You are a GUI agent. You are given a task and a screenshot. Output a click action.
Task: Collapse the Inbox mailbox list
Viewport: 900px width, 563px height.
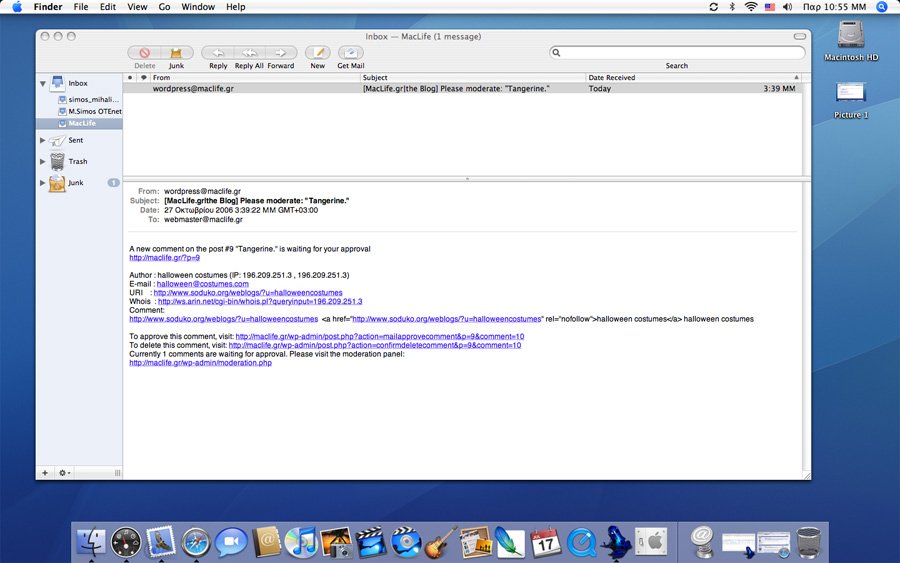[43, 83]
